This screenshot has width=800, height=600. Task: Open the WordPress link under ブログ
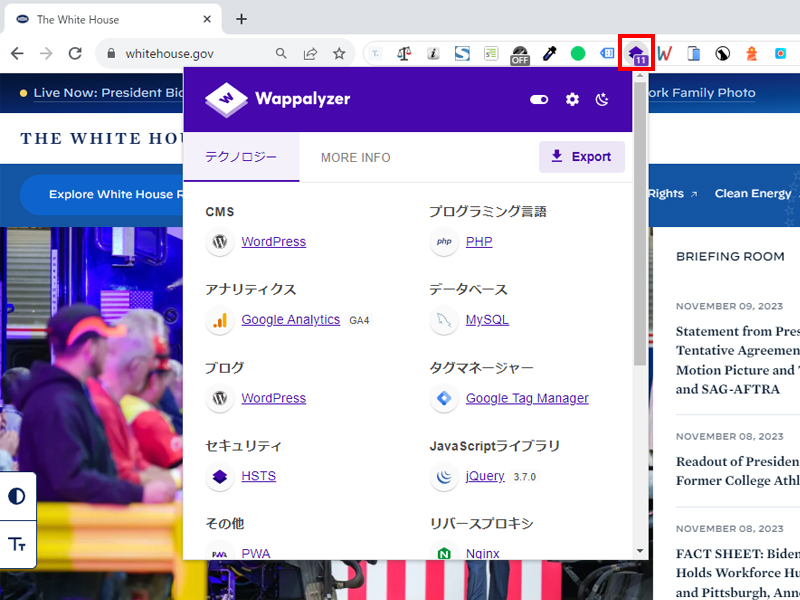pyautogui.click(x=273, y=398)
